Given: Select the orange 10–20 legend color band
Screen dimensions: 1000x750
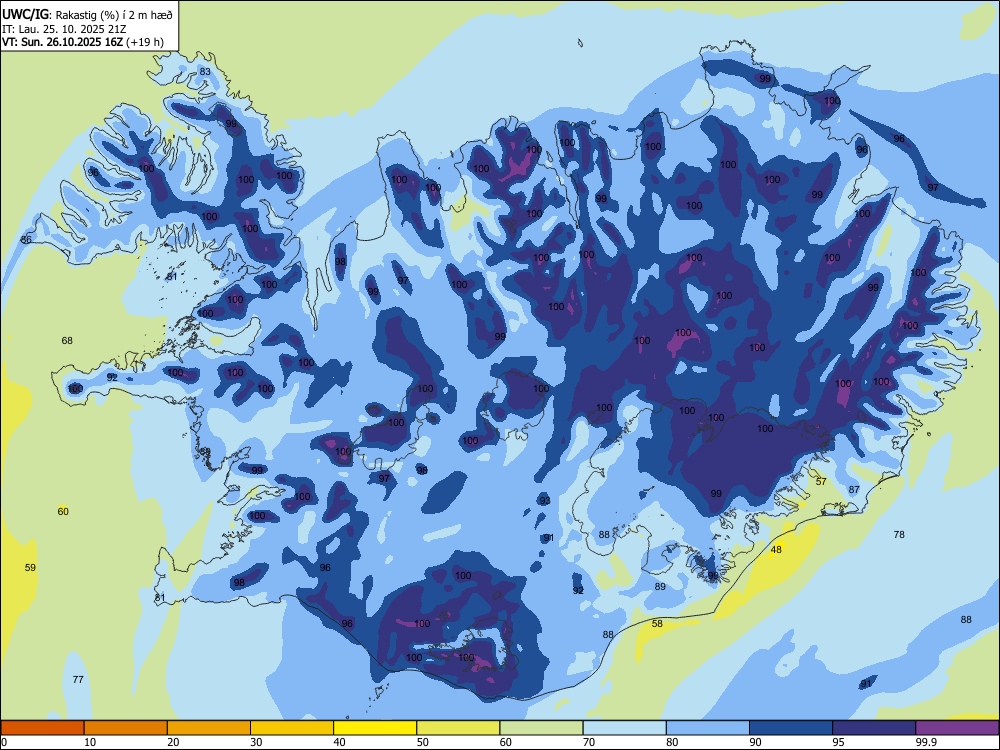Looking at the screenshot, I should click(x=126, y=728).
